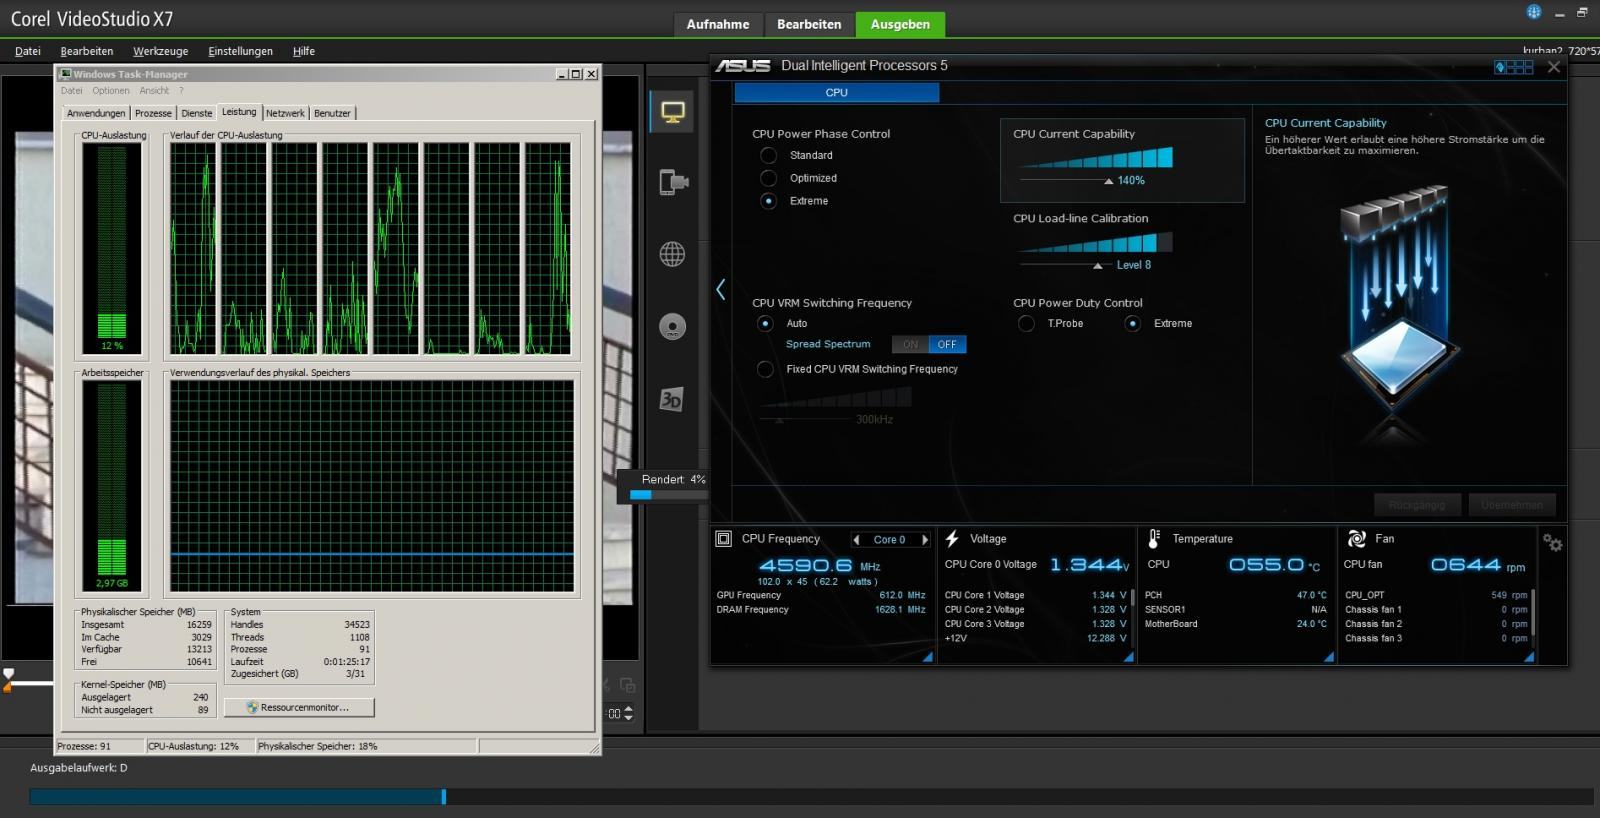The width and height of the screenshot is (1600, 818).
Task: Click the preview playhead marker
Action: tap(8, 680)
